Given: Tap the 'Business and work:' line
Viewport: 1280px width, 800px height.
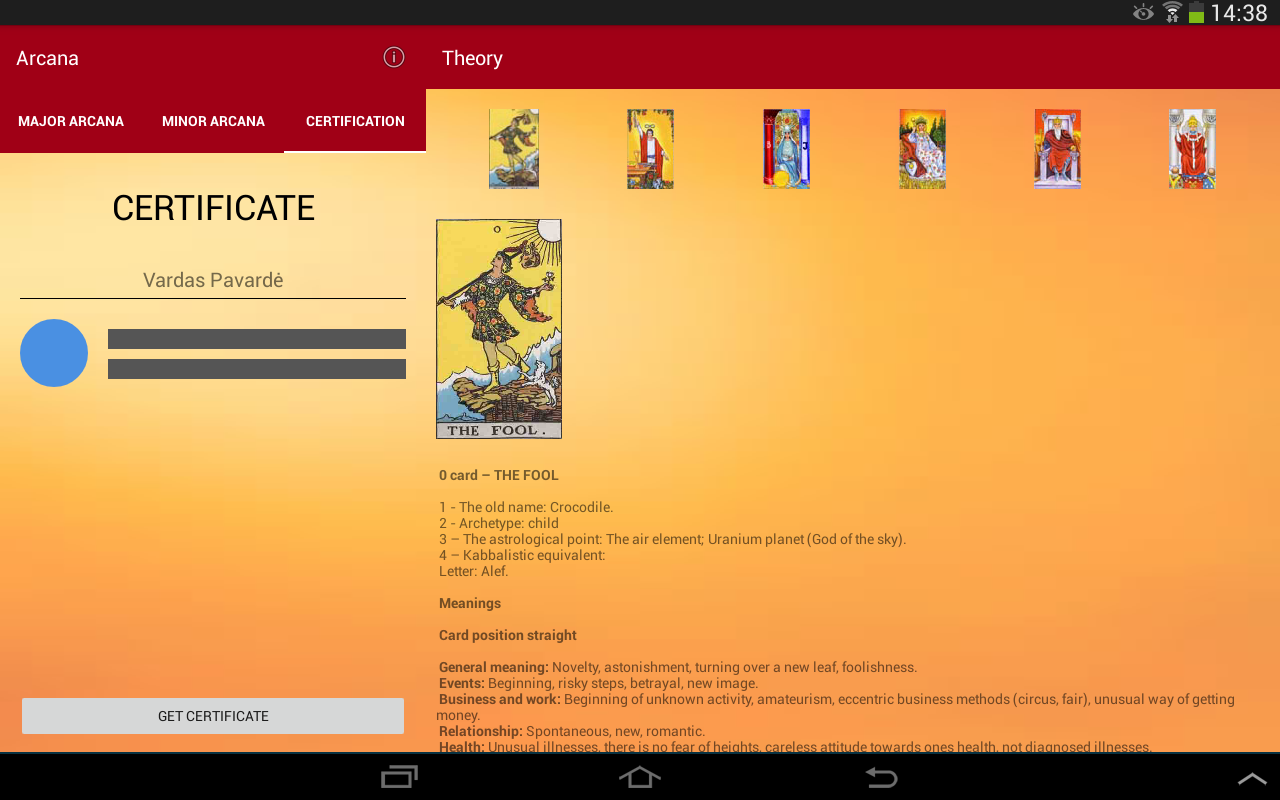Looking at the screenshot, I should pos(836,707).
